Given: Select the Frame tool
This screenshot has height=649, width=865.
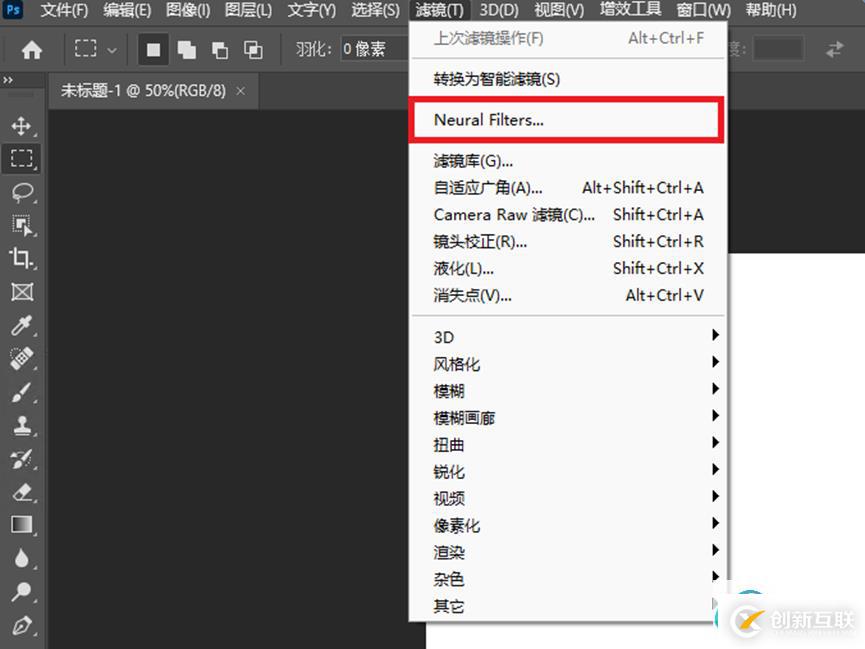Looking at the screenshot, I should point(22,291).
